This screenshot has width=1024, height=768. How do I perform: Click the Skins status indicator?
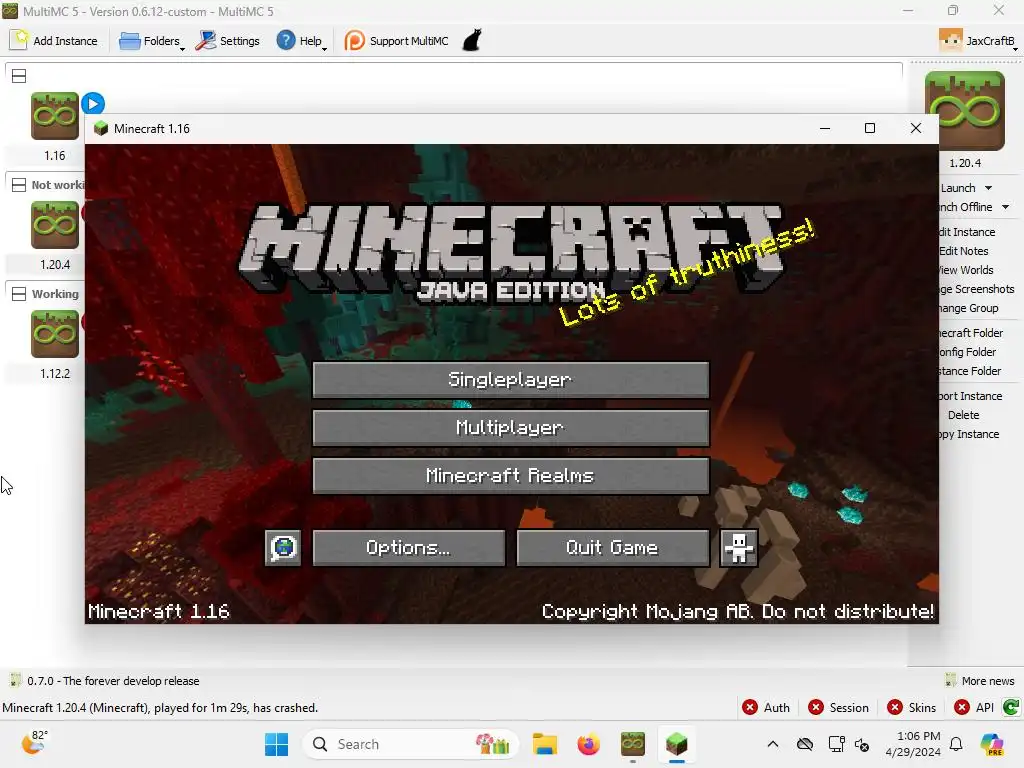click(x=912, y=707)
